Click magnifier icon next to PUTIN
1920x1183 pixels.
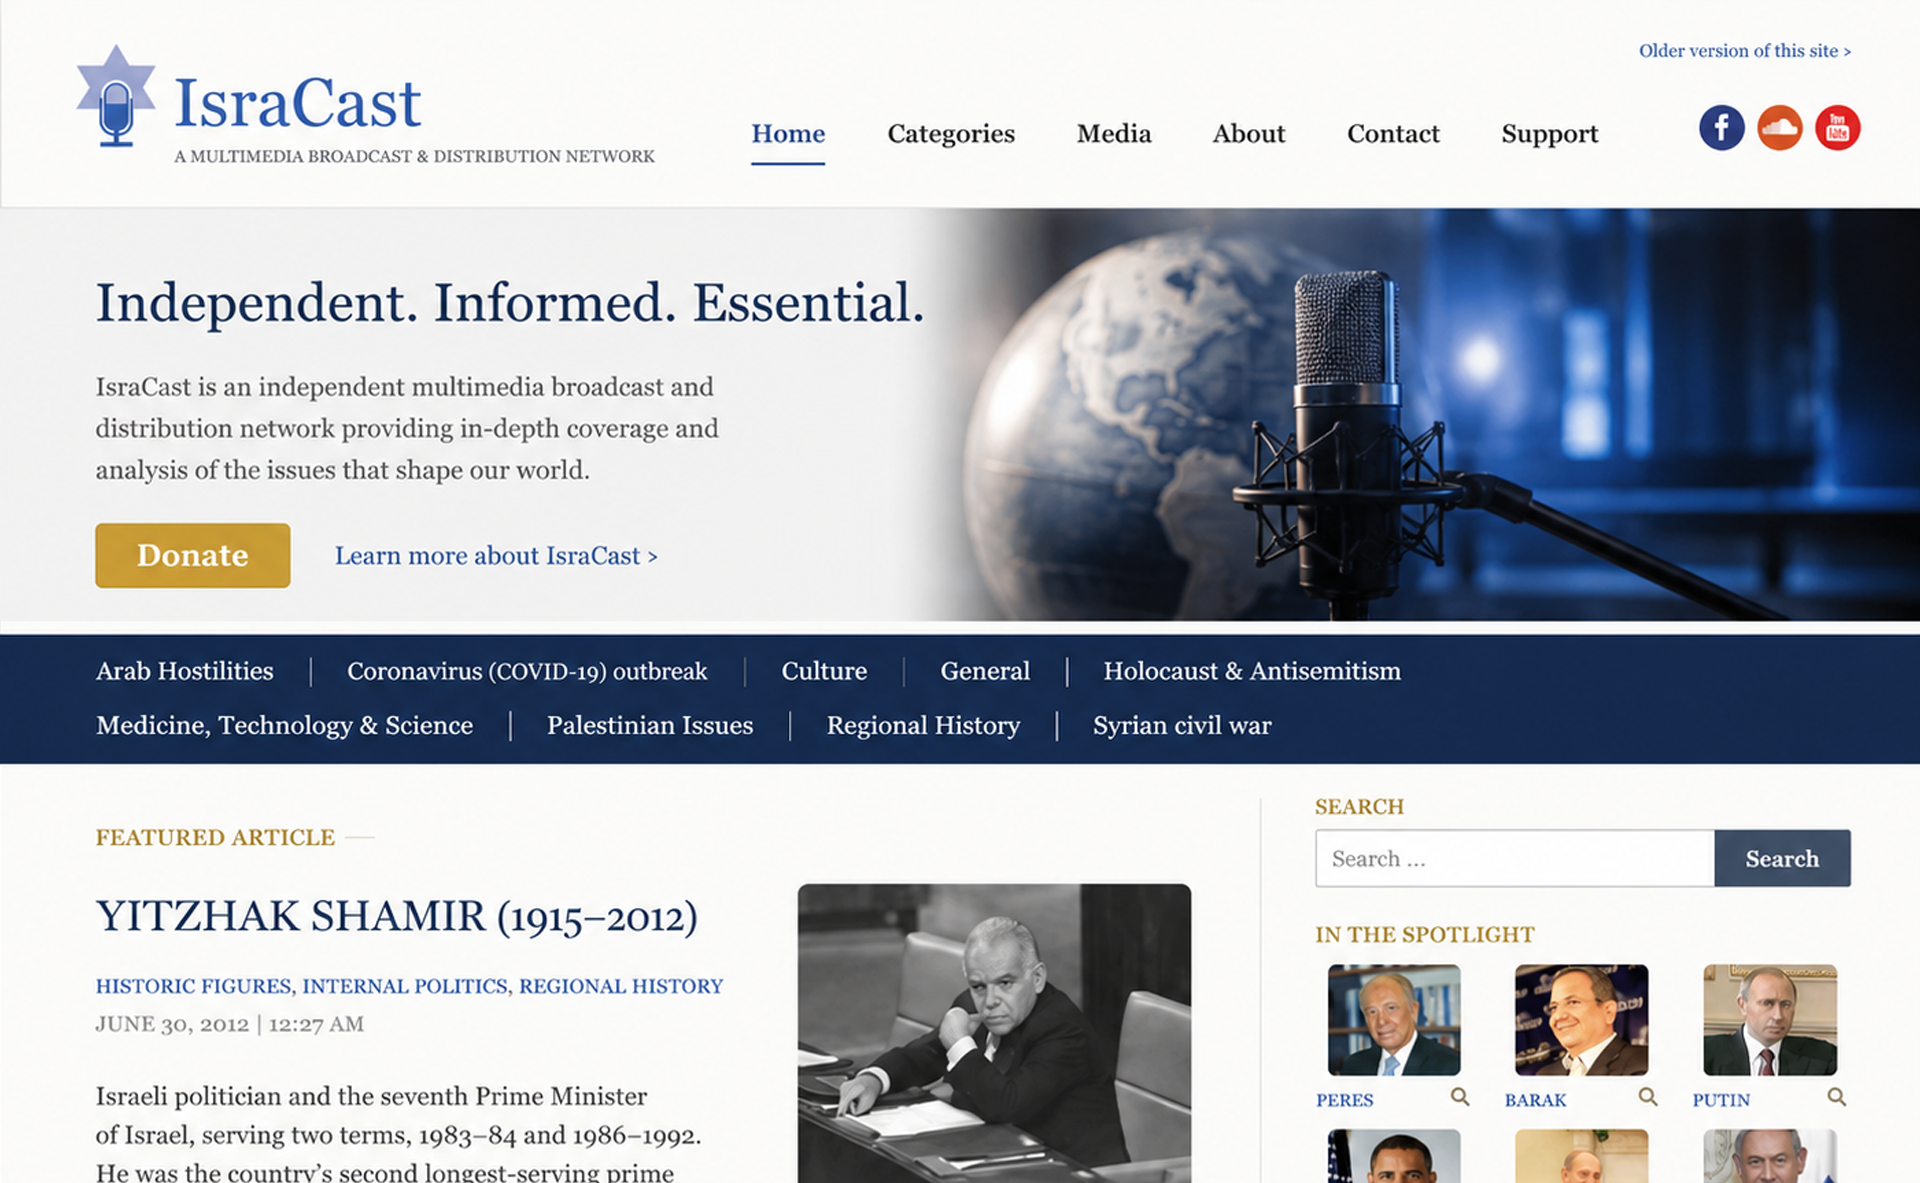point(1836,1097)
